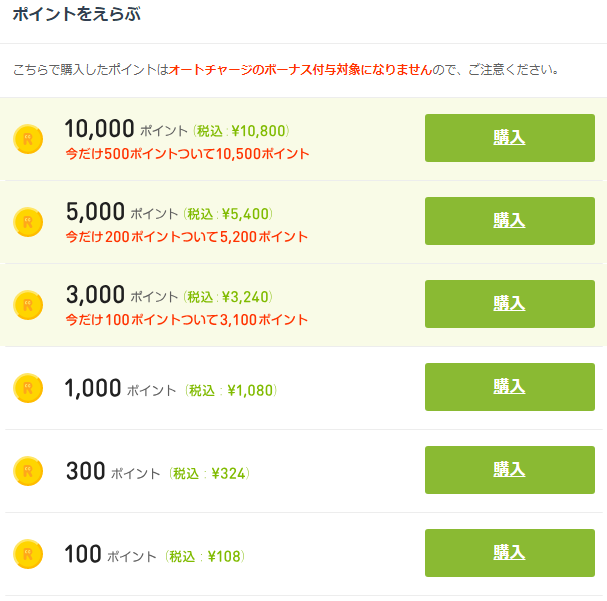Select the coin icon for 3,000 points
The image size is (607, 601).
coord(28,305)
